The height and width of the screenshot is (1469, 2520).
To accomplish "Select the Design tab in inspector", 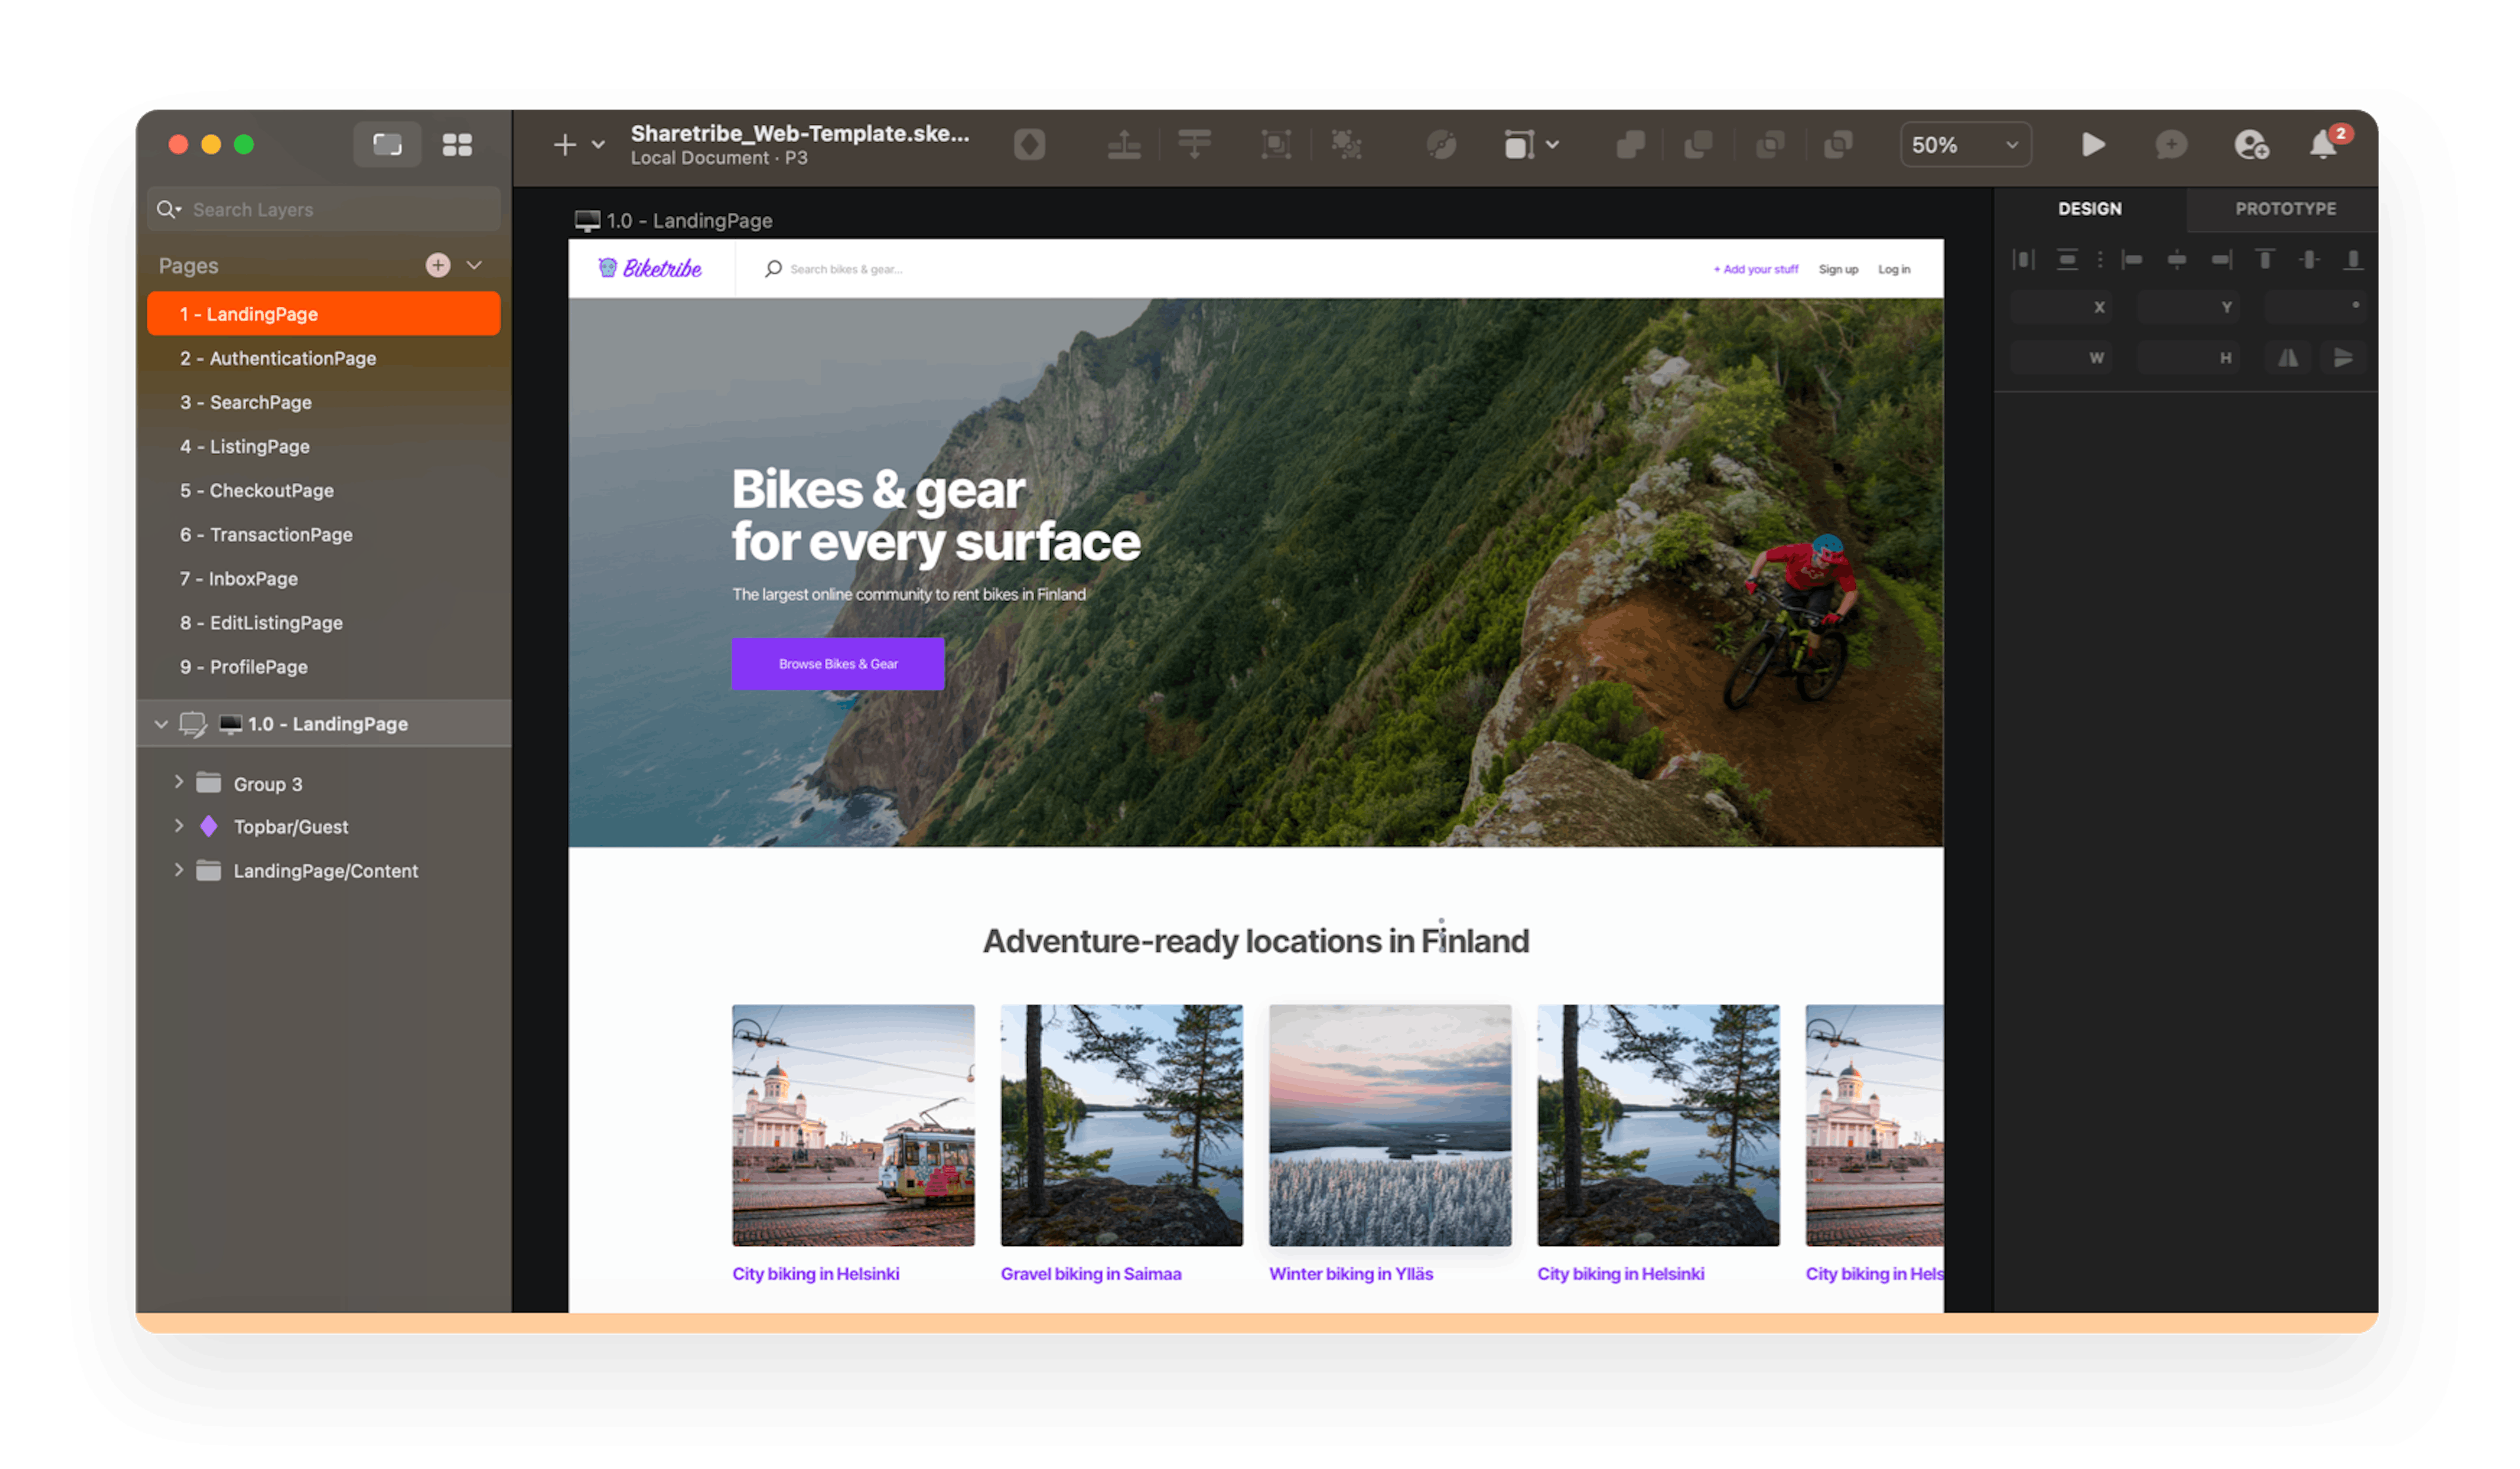I will pos(2090,209).
